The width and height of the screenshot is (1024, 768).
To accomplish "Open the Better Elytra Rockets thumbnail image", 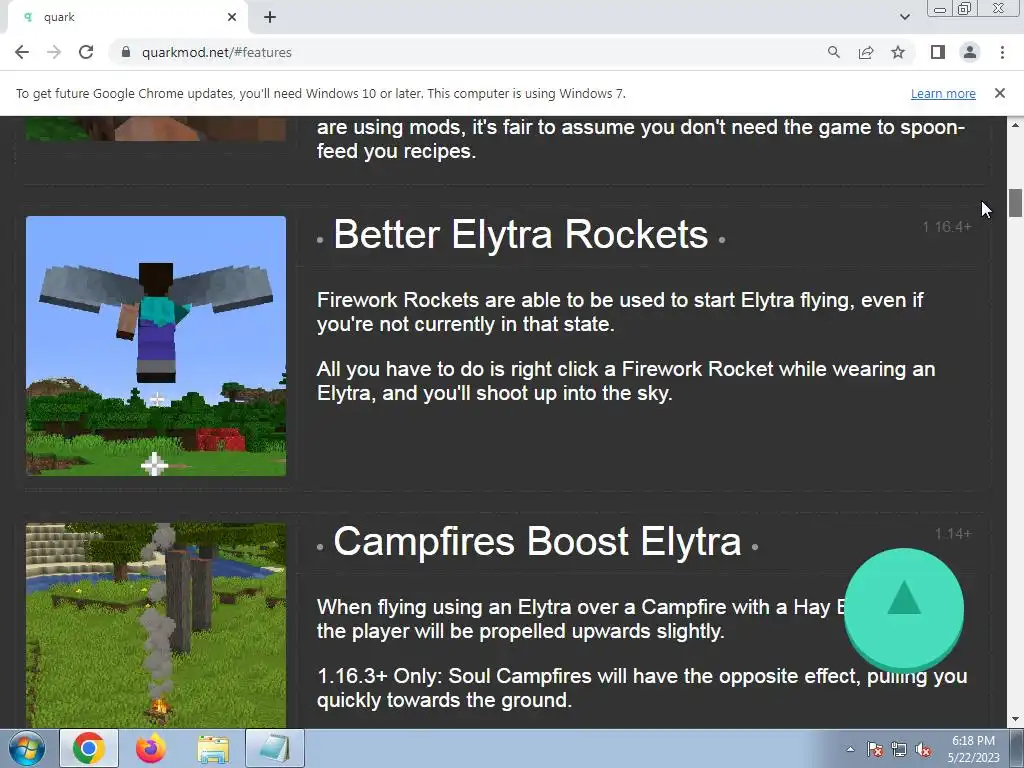I will pyautogui.click(x=156, y=346).
